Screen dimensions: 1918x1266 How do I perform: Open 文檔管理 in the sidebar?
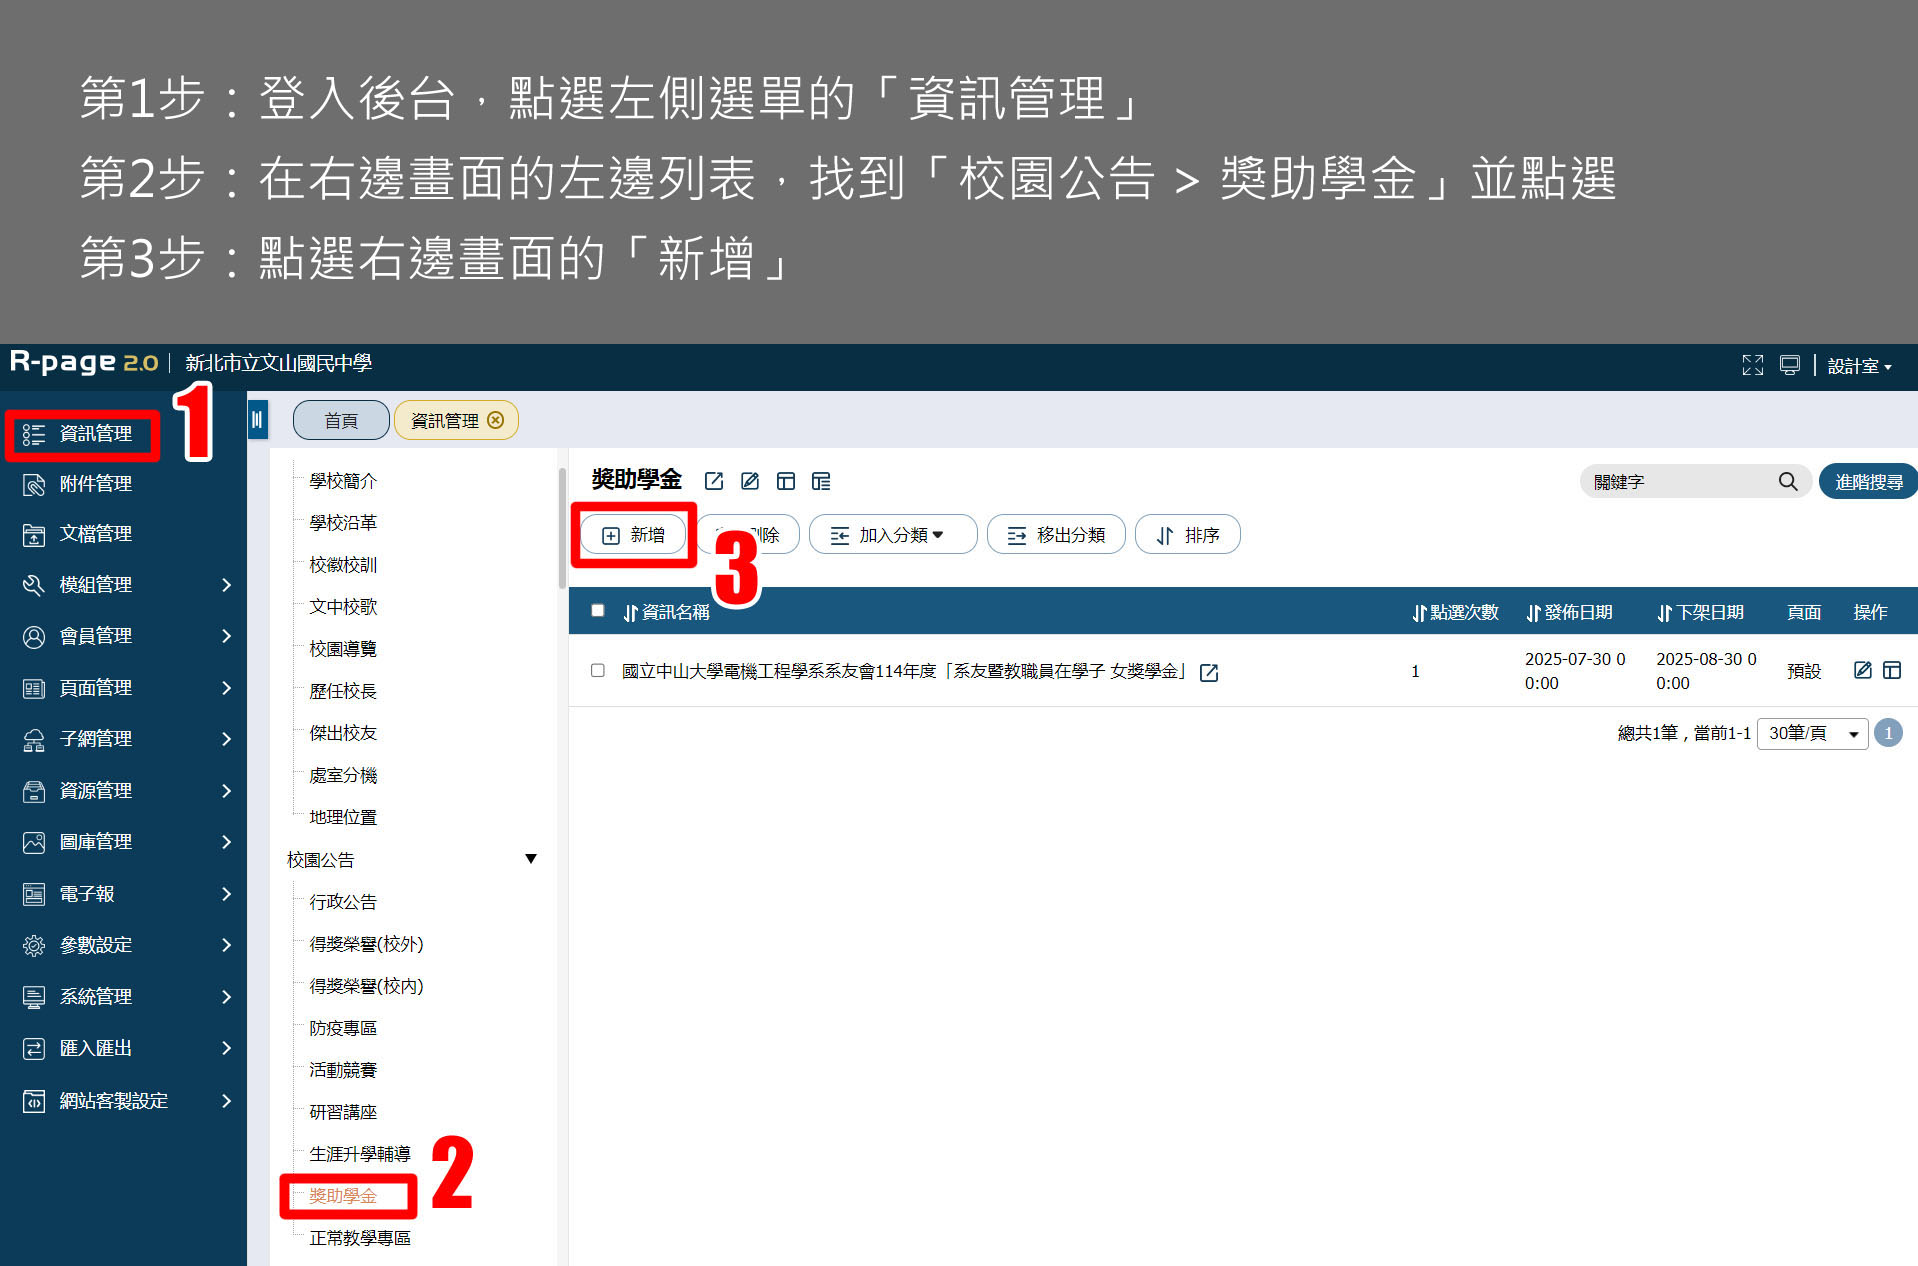[95, 534]
